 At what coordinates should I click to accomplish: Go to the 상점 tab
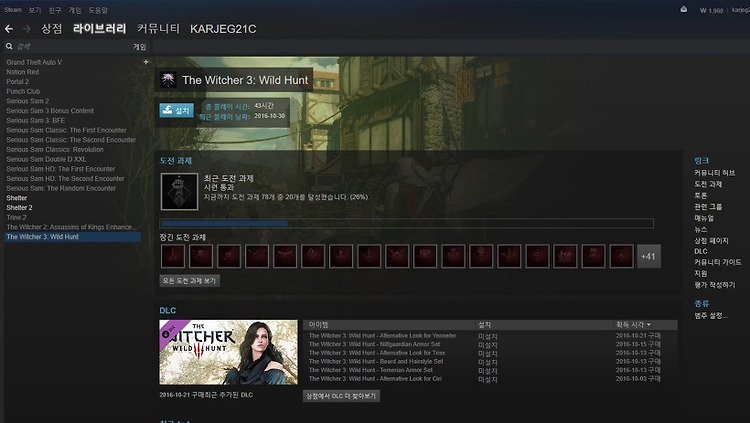[x=52, y=29]
